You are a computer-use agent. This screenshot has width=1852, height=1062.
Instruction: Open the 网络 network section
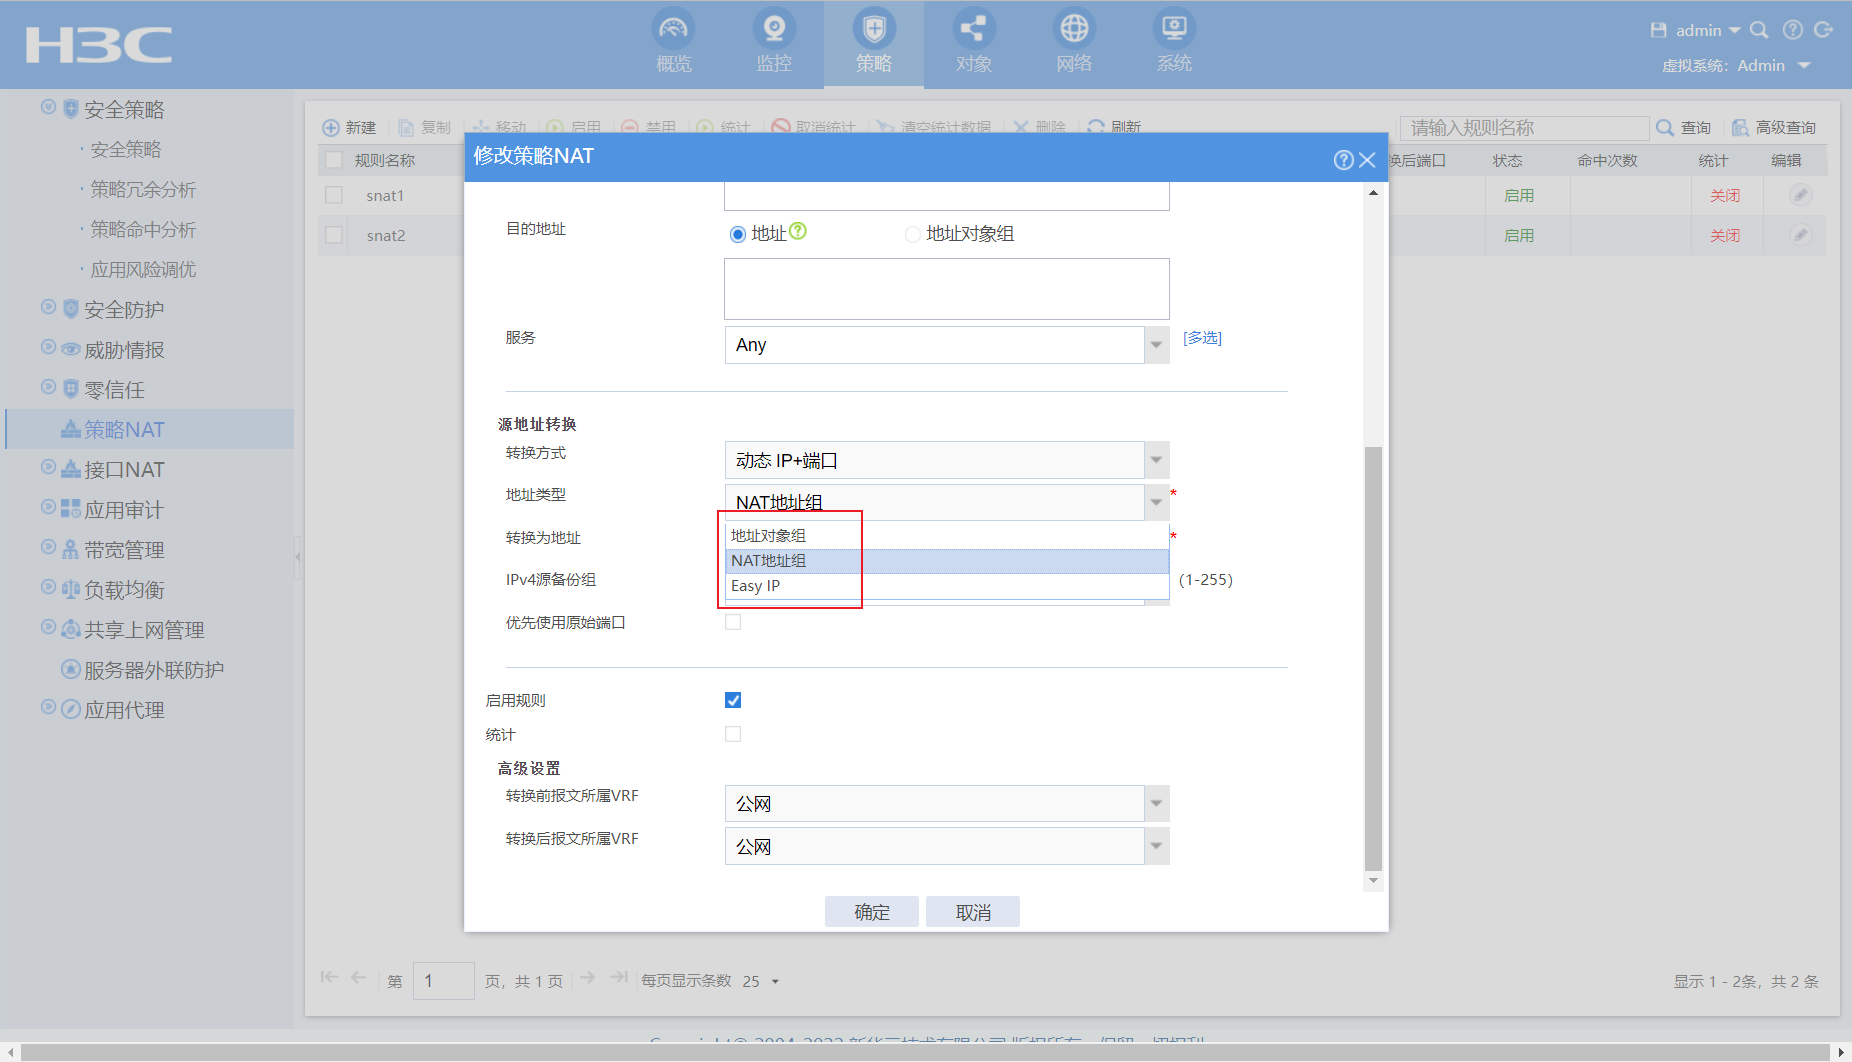click(x=1074, y=42)
